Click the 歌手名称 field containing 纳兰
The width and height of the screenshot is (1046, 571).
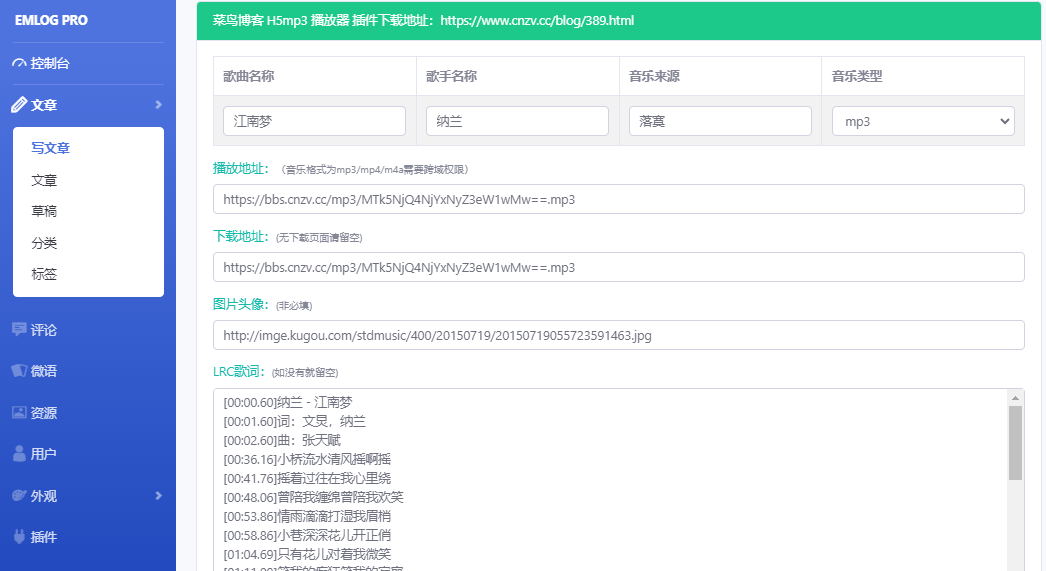(517, 121)
